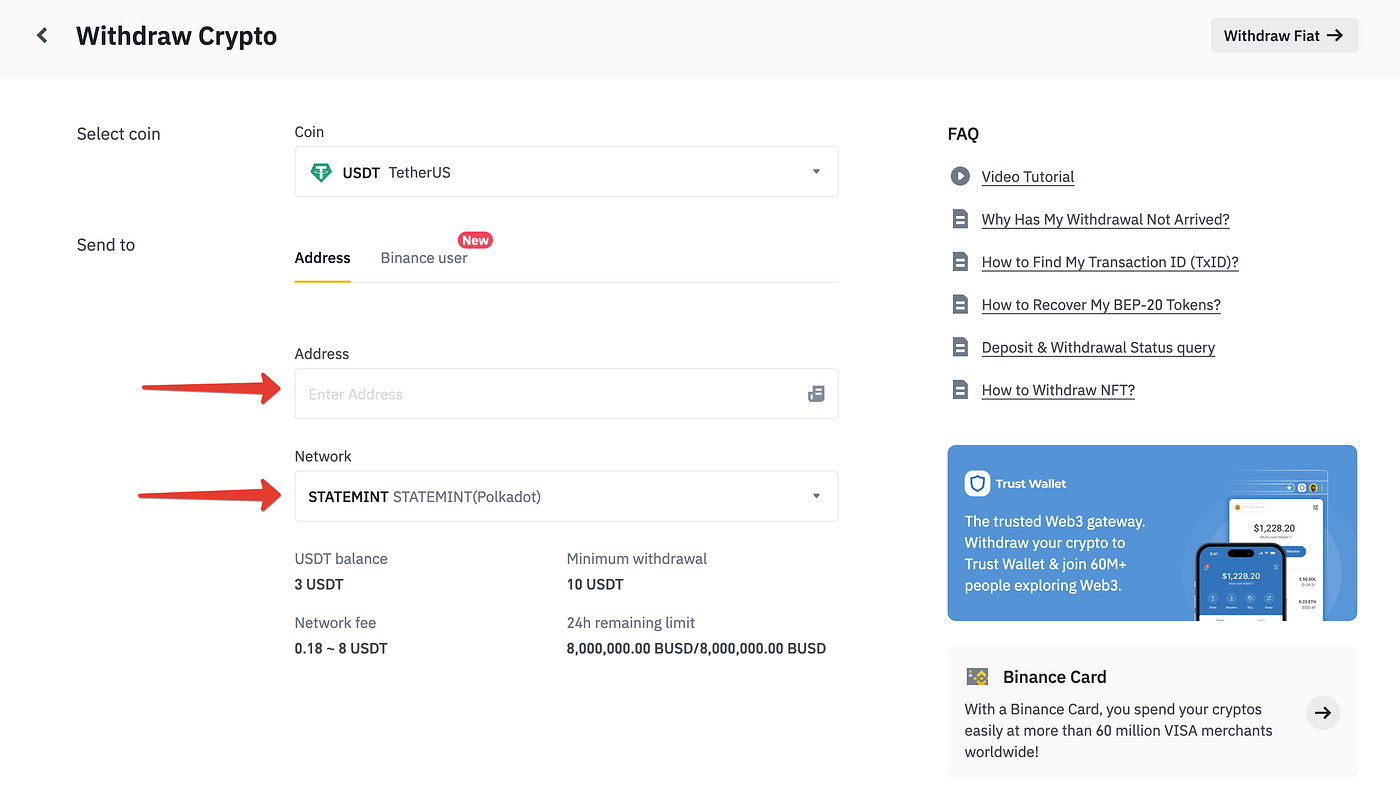The width and height of the screenshot is (1400, 796).
Task: Select the Address tab
Action: tap(322, 258)
